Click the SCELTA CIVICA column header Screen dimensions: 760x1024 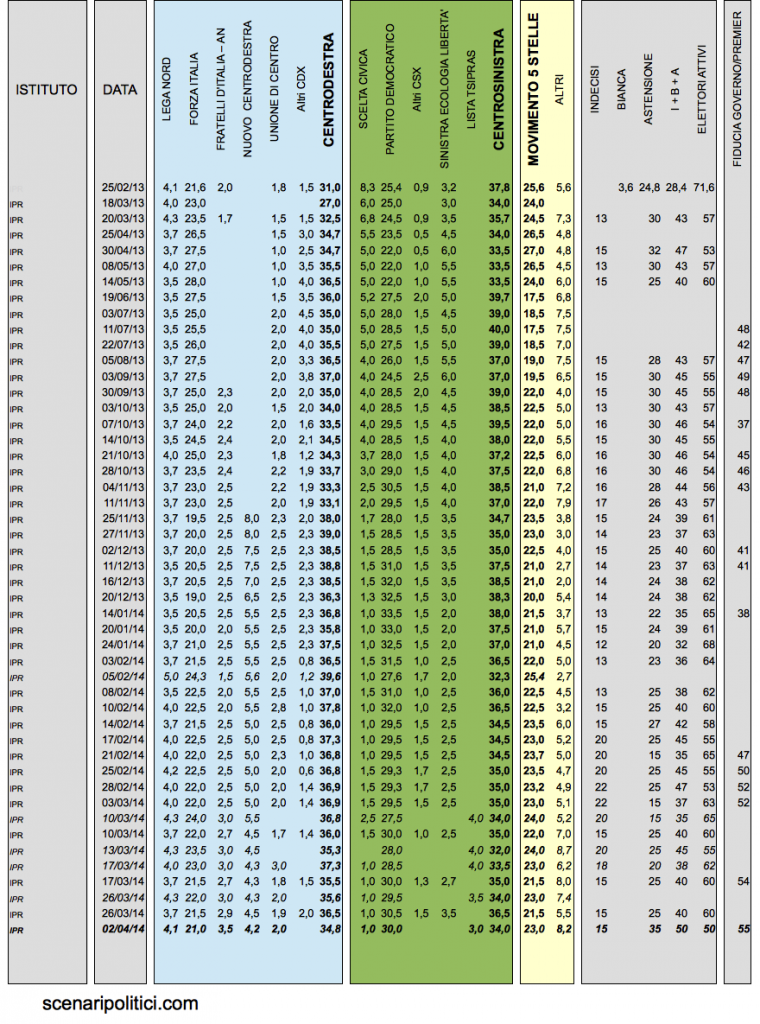[x=363, y=89]
